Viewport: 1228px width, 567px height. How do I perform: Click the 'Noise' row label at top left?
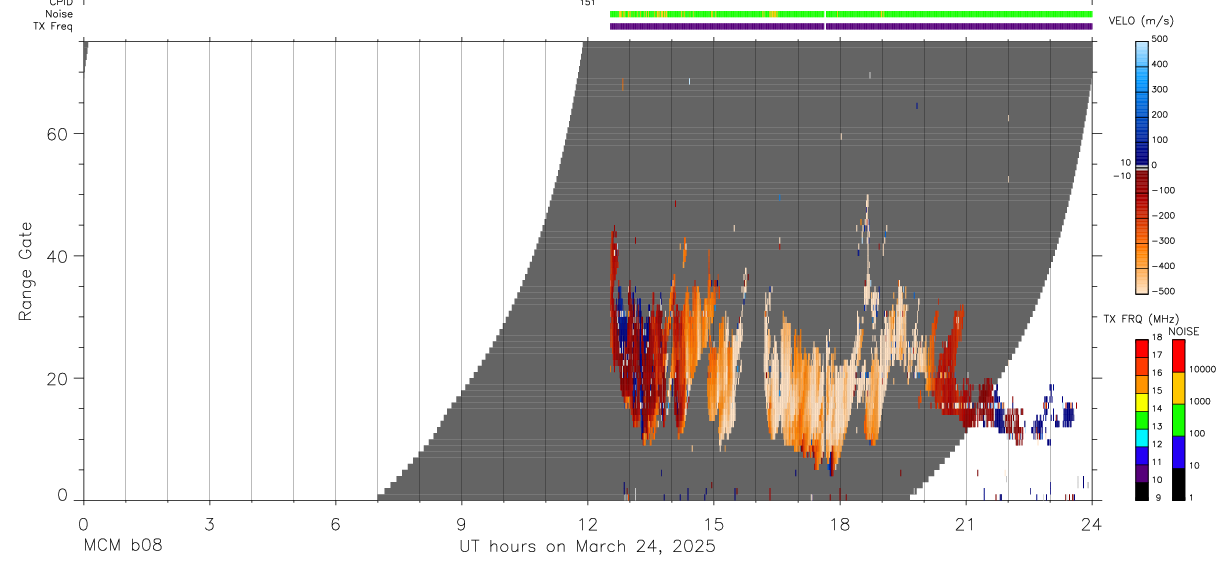59,14
